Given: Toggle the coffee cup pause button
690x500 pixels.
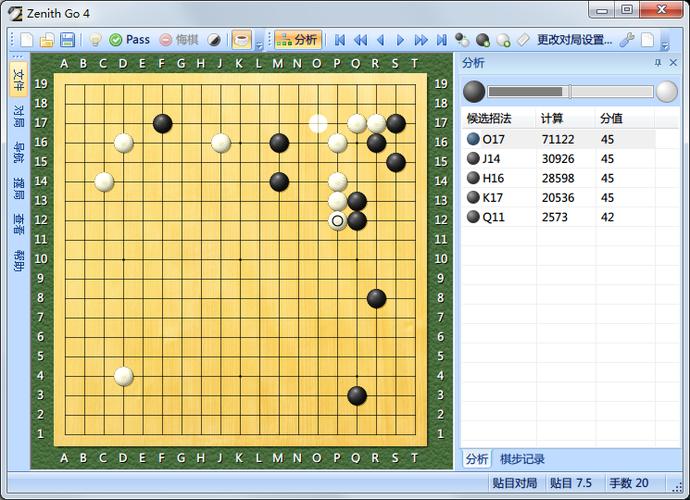Looking at the screenshot, I should [241, 40].
